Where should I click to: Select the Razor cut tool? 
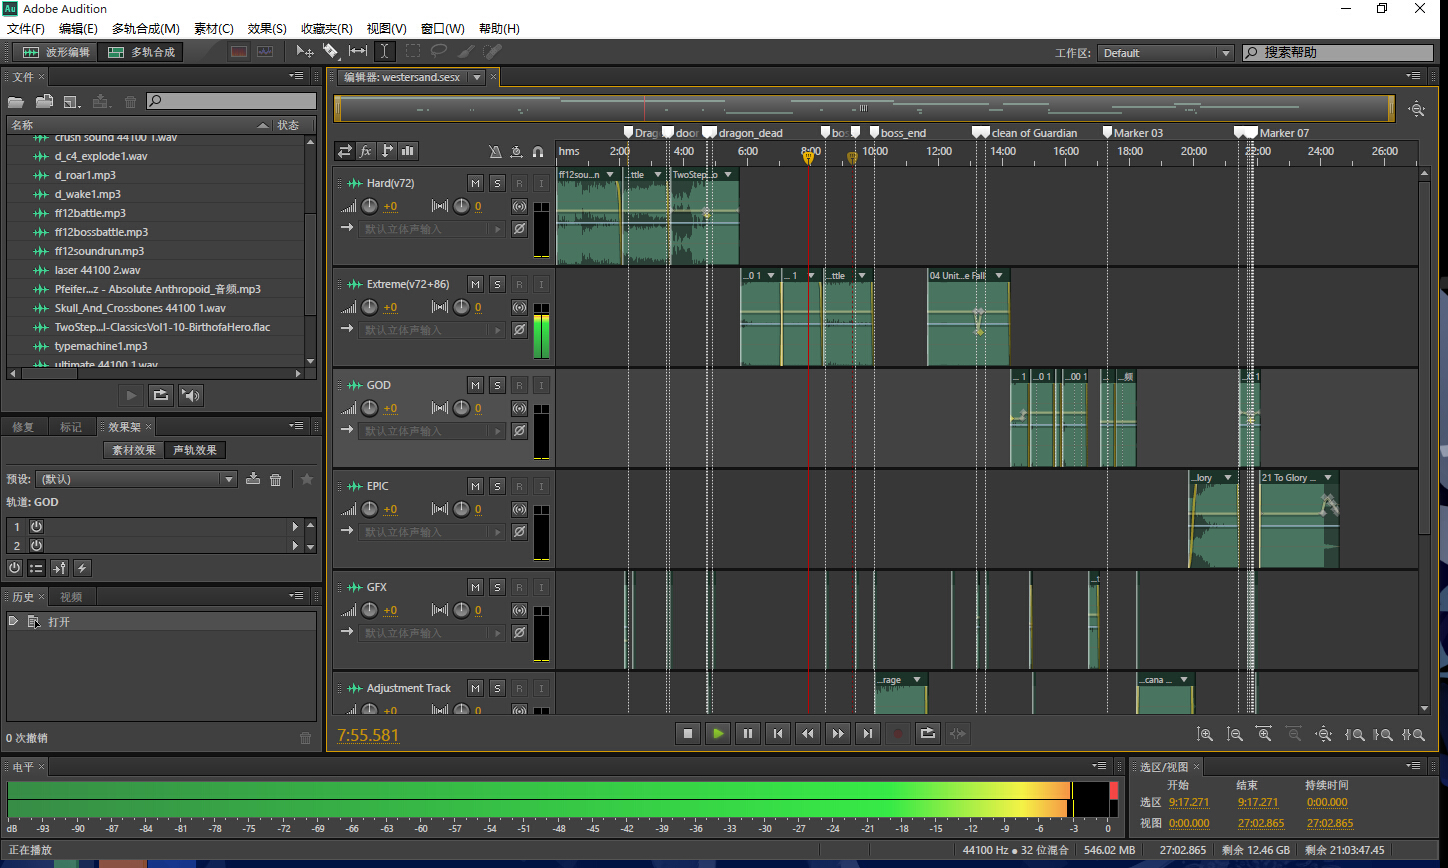click(x=331, y=52)
